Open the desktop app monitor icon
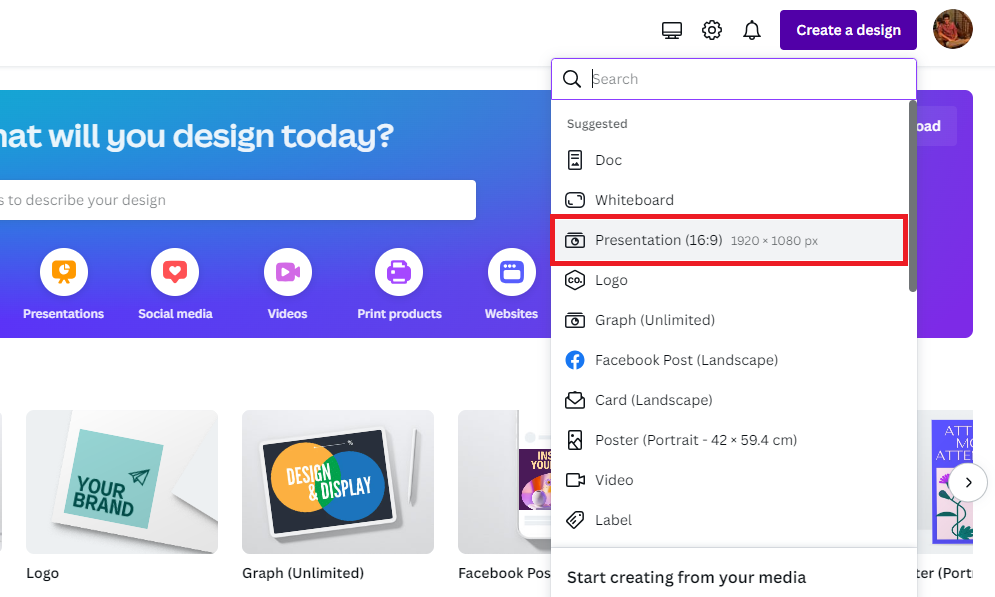This screenshot has width=995, height=597. 671,30
